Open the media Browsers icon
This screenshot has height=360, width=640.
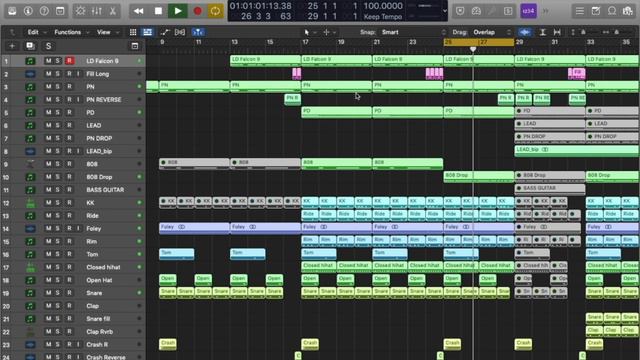pyautogui.click(x=628, y=11)
